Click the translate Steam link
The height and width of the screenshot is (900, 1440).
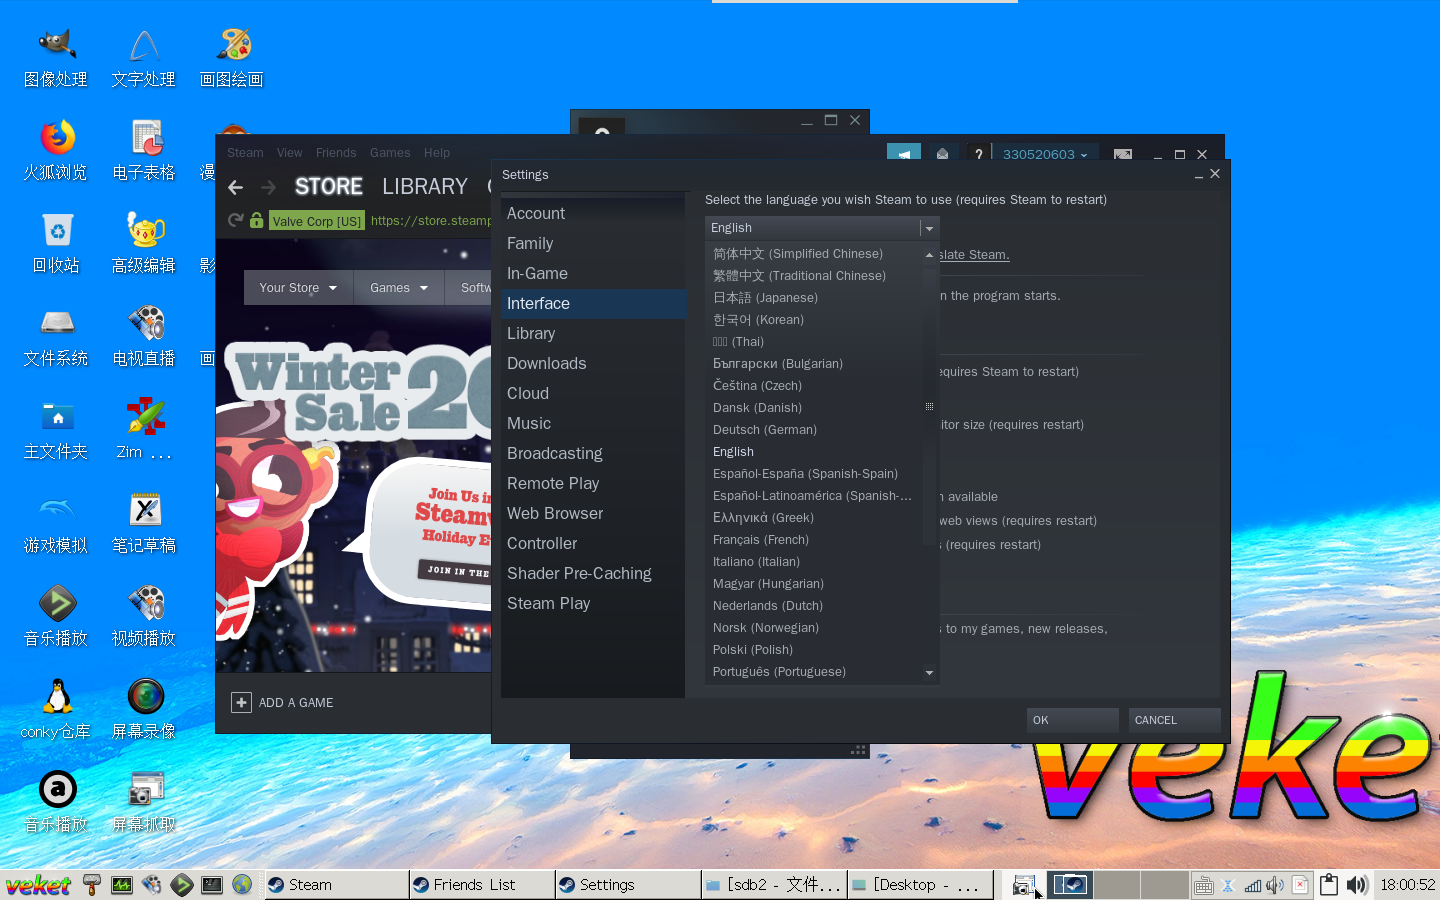click(x=974, y=255)
